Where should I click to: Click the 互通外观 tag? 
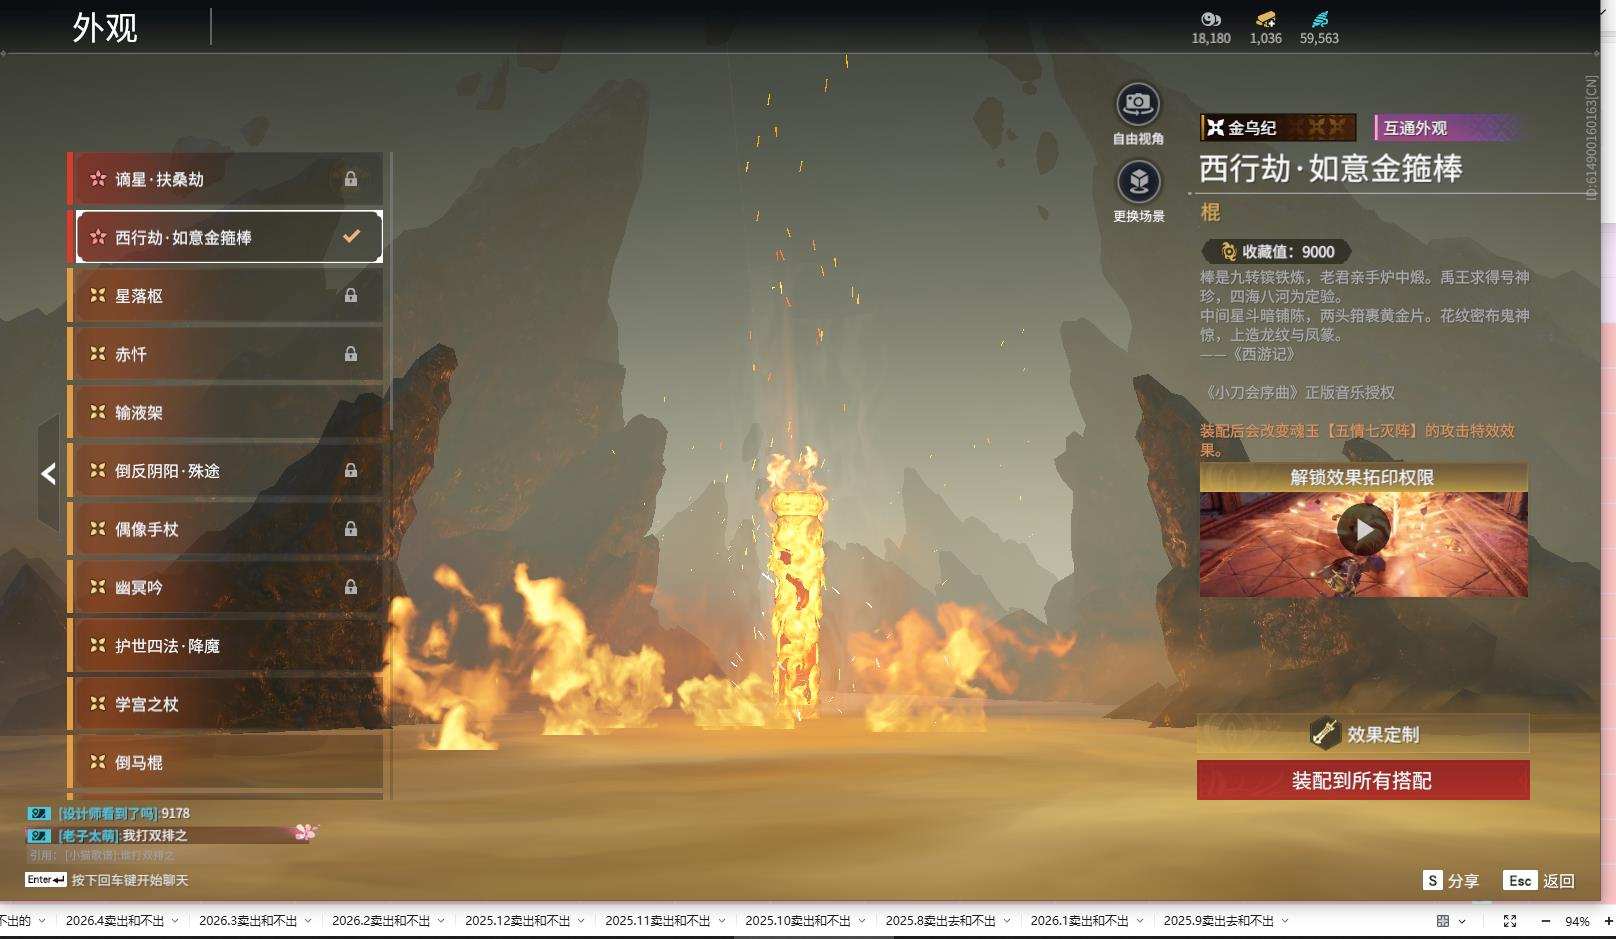click(1449, 127)
